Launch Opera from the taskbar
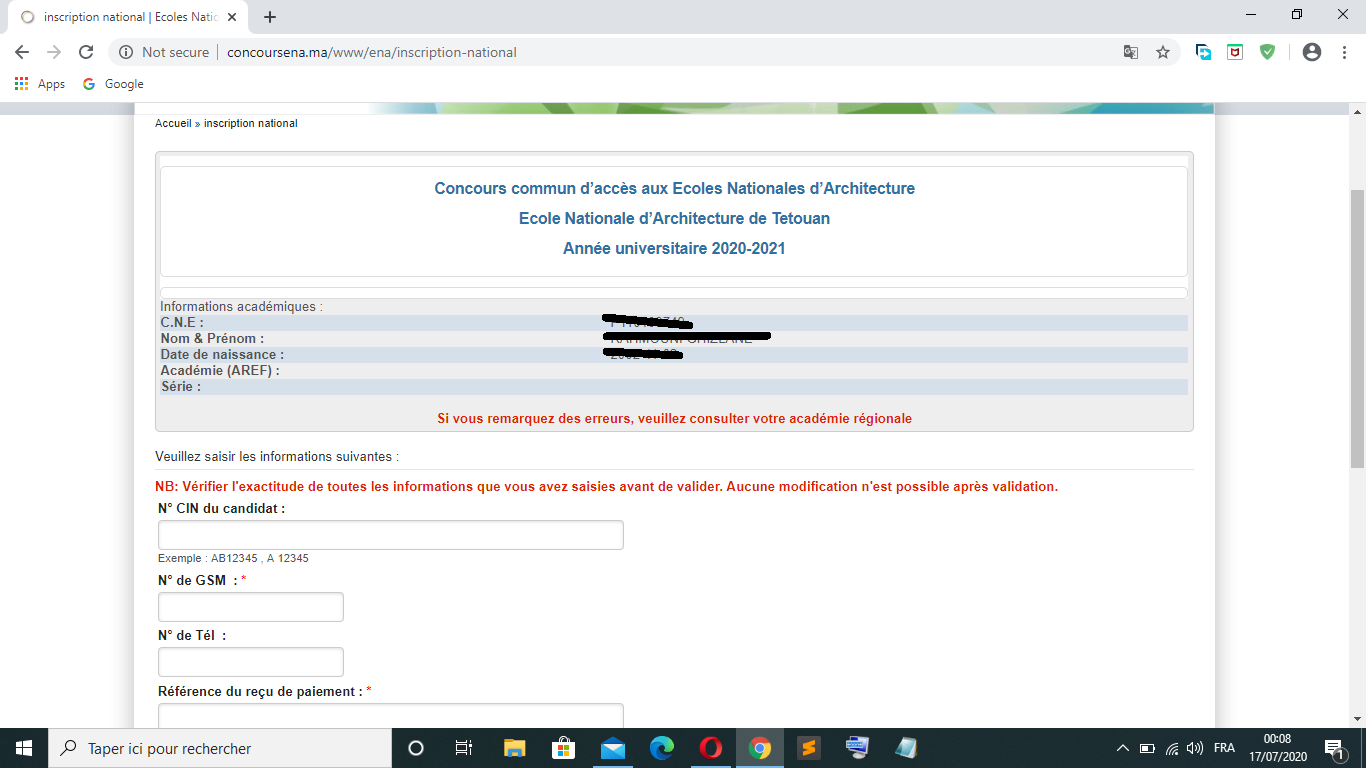 pyautogui.click(x=711, y=748)
